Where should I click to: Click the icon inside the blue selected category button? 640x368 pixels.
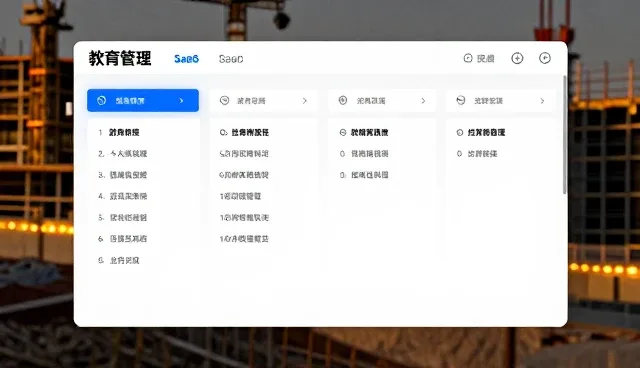click(x=102, y=100)
